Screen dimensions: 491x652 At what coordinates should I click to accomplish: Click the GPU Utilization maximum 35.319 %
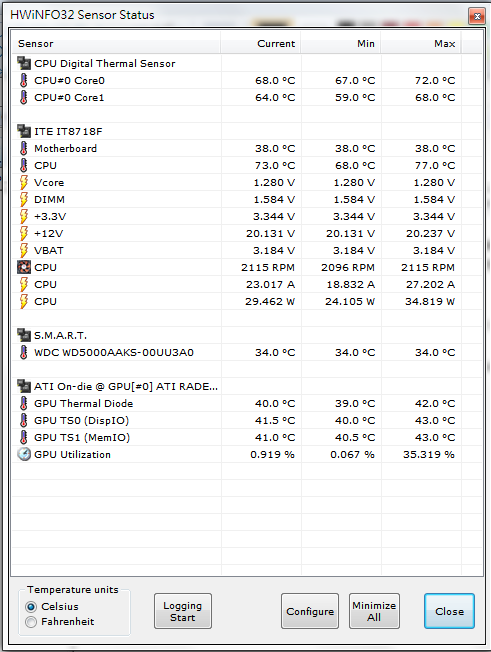point(429,455)
